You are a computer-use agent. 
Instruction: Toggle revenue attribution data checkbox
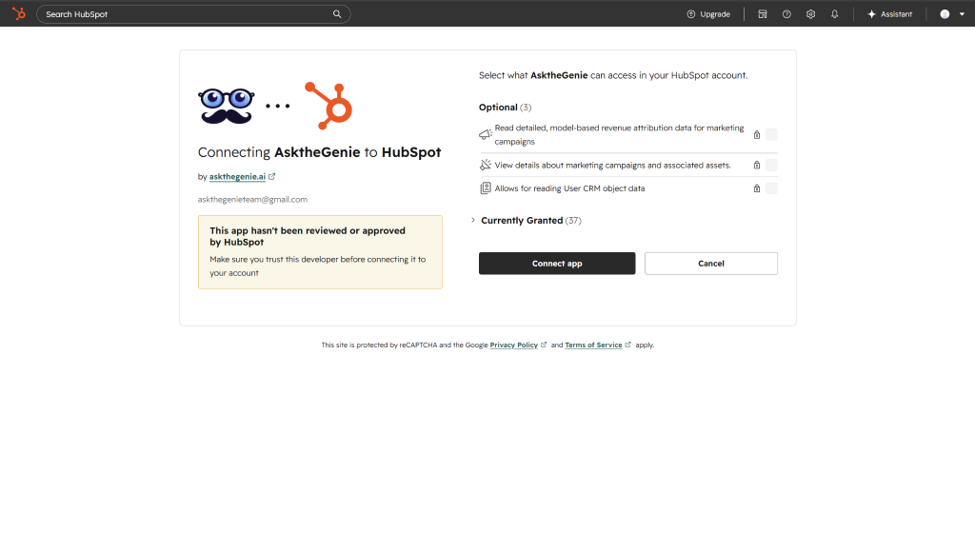(x=772, y=134)
